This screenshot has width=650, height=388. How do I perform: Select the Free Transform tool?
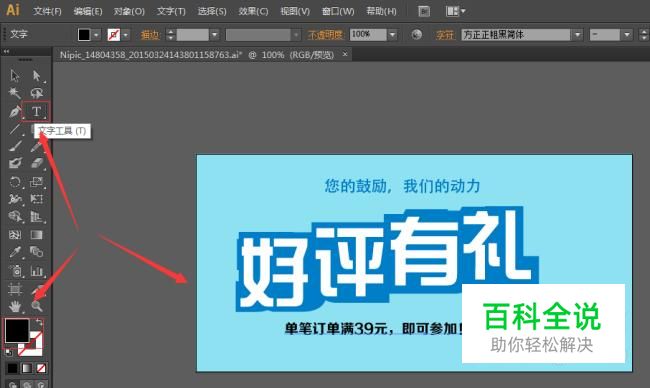point(36,199)
